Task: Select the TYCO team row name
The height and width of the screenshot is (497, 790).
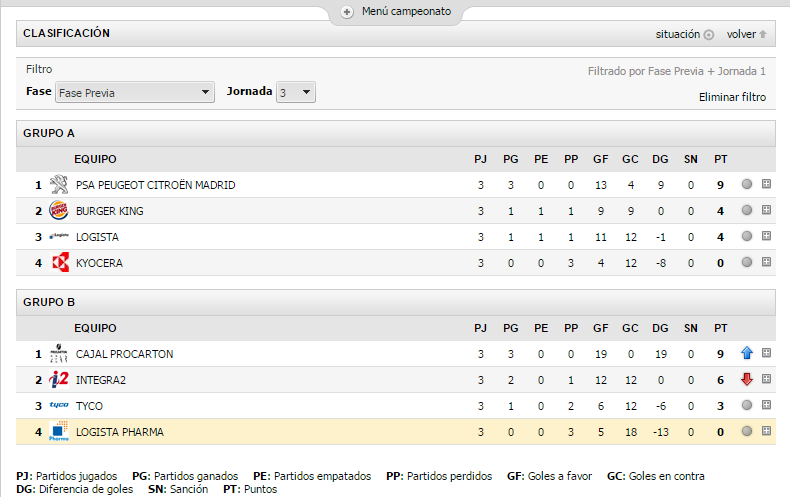Action: [x=89, y=406]
